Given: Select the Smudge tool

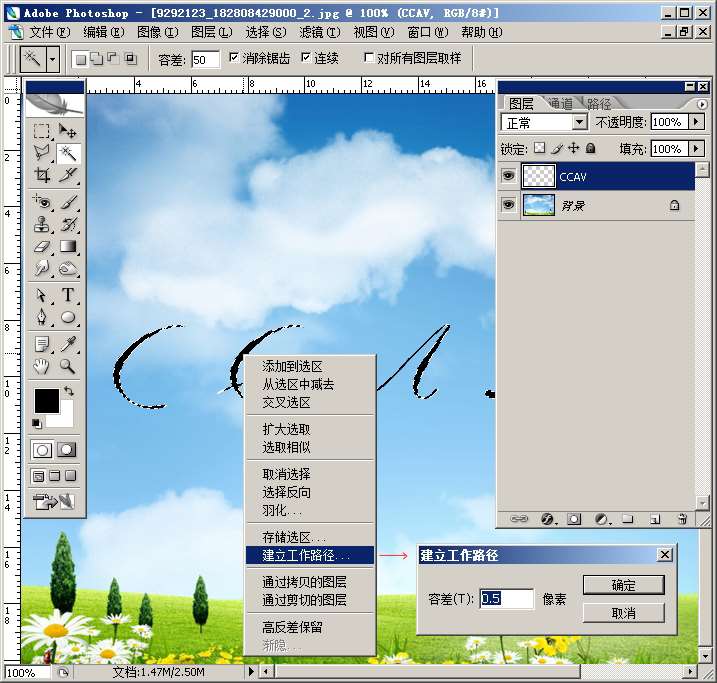Looking at the screenshot, I should click(x=42, y=268).
